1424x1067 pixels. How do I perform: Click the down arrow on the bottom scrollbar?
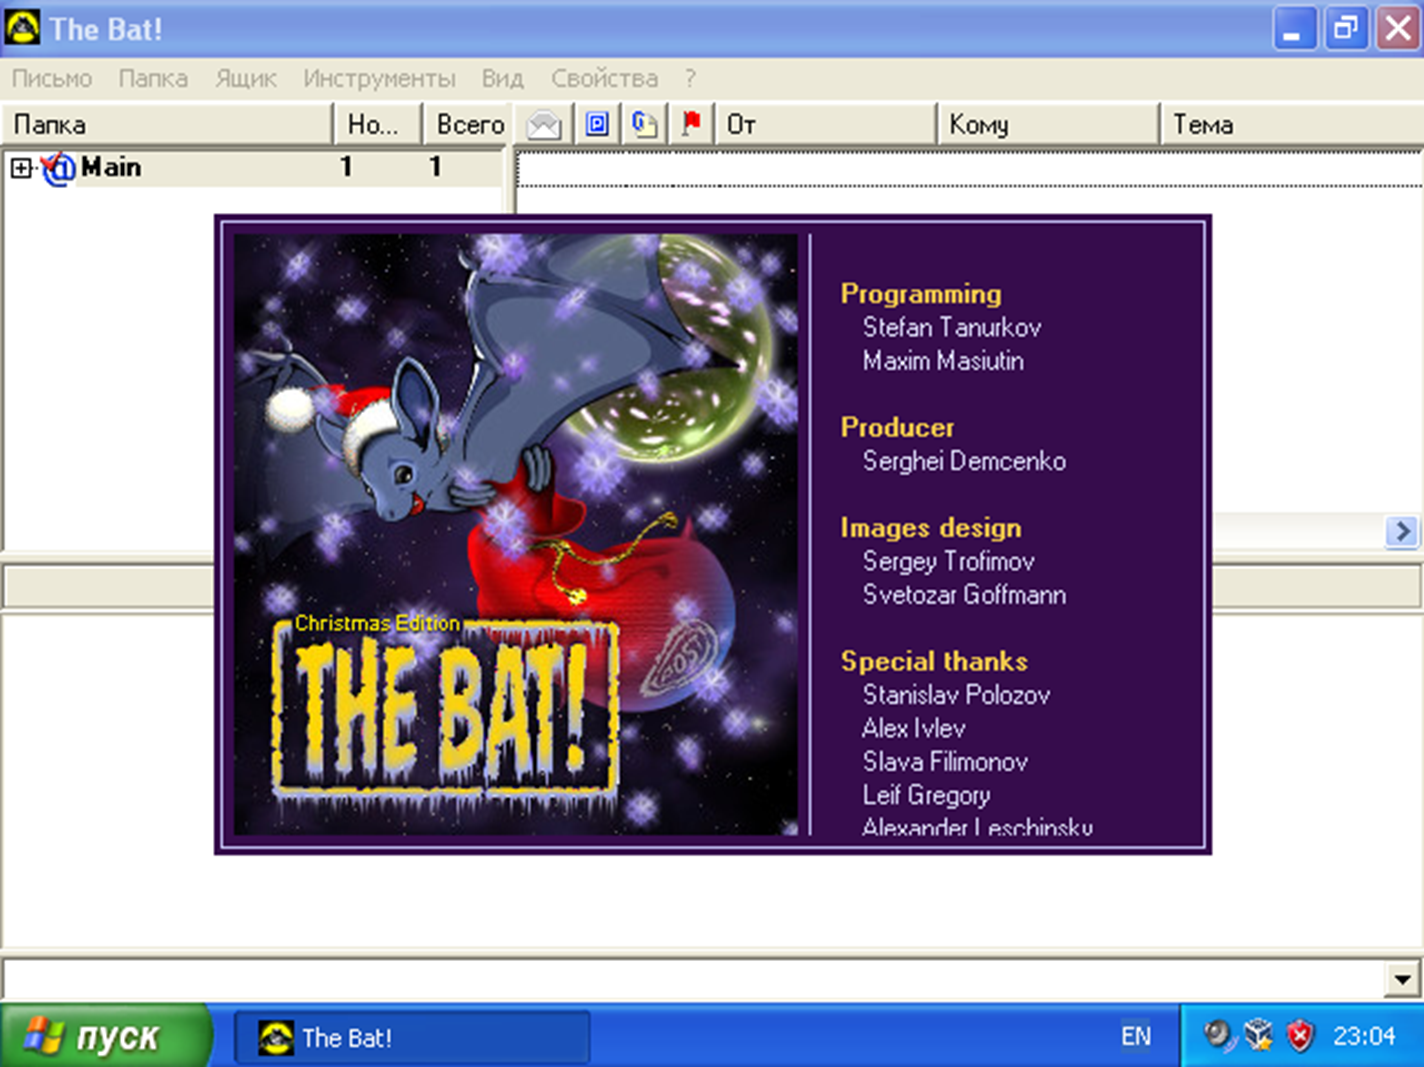(x=1404, y=978)
